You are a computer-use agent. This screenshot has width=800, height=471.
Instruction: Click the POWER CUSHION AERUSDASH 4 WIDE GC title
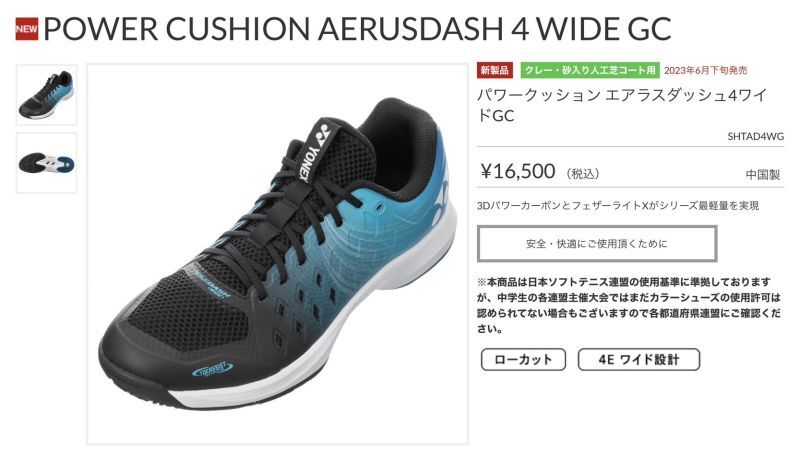point(357,29)
